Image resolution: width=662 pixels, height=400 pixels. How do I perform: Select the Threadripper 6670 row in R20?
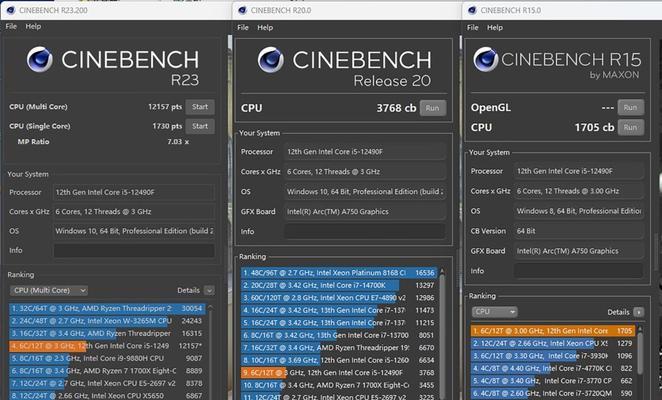tap(339, 348)
